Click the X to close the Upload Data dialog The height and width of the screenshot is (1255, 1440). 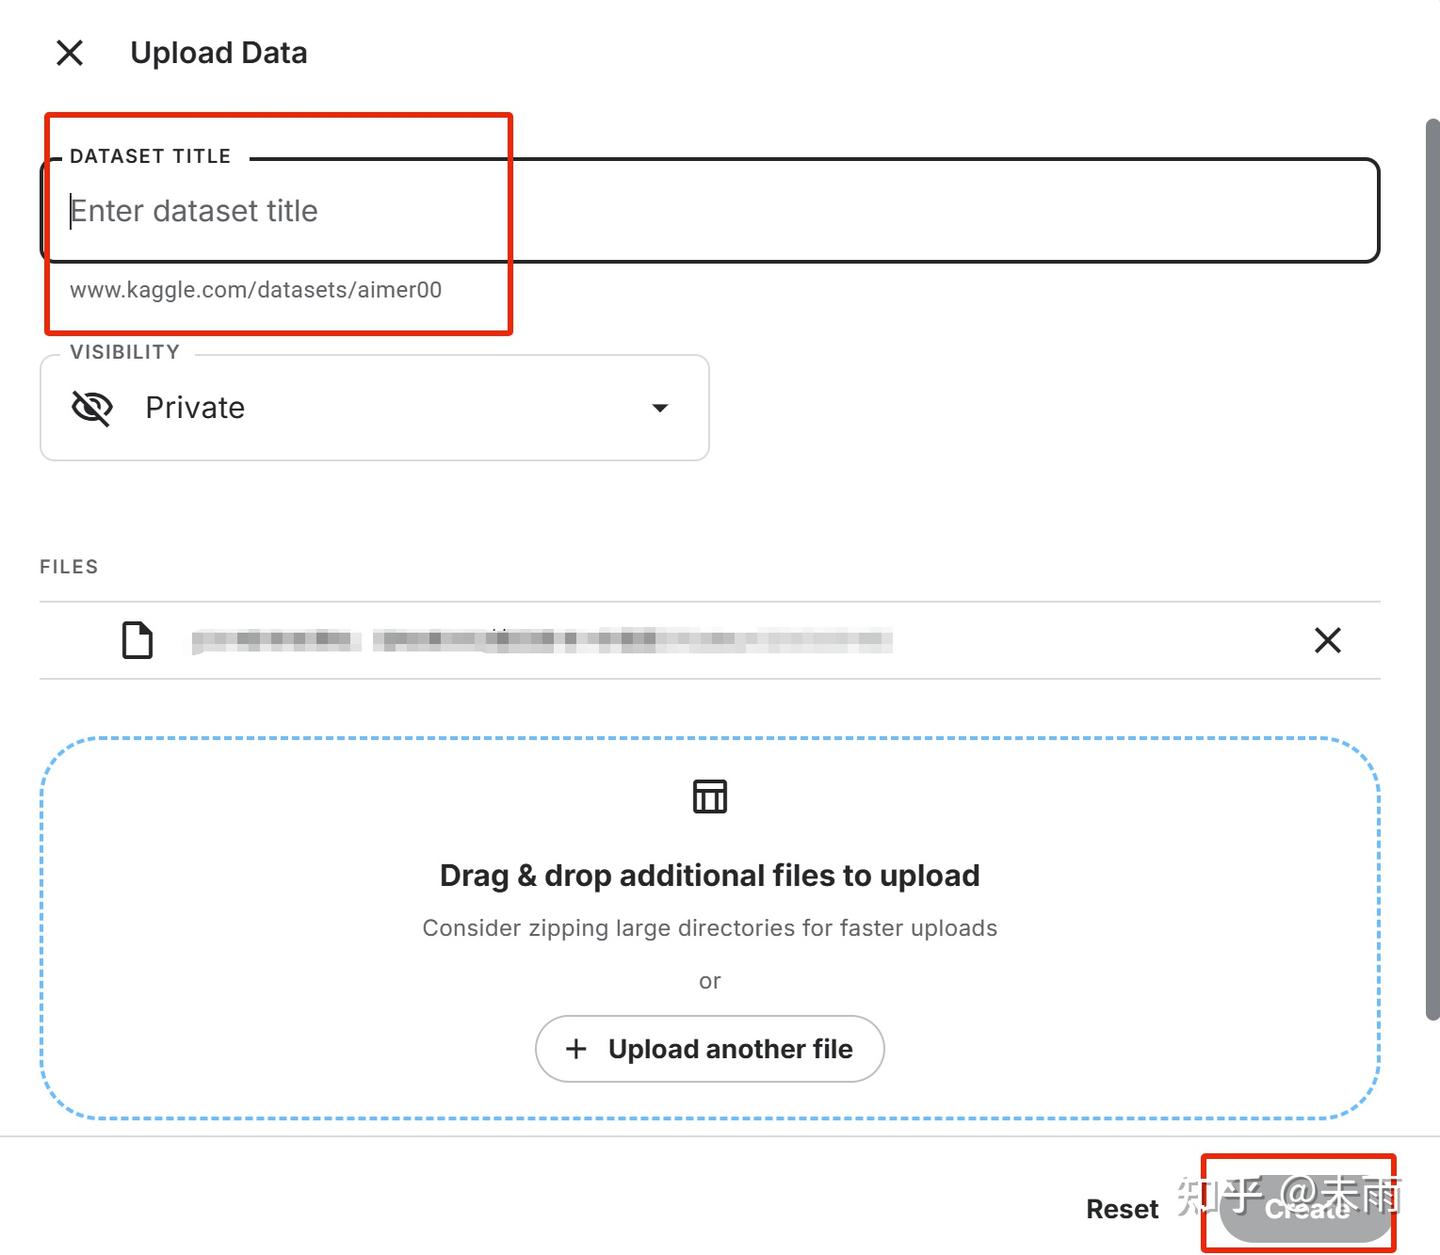click(69, 52)
